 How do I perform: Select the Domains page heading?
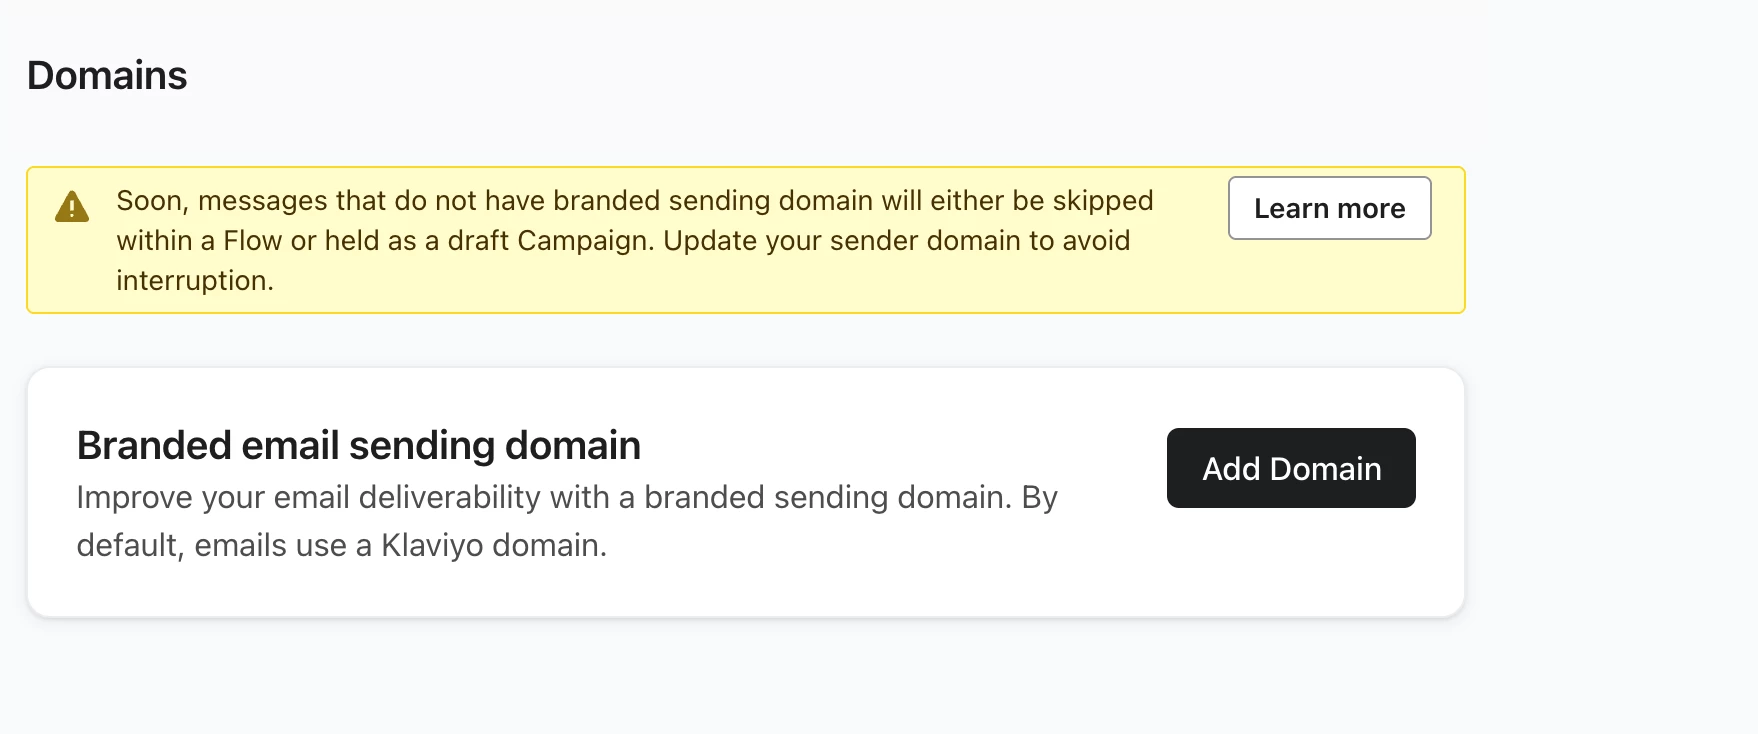pyautogui.click(x=107, y=76)
